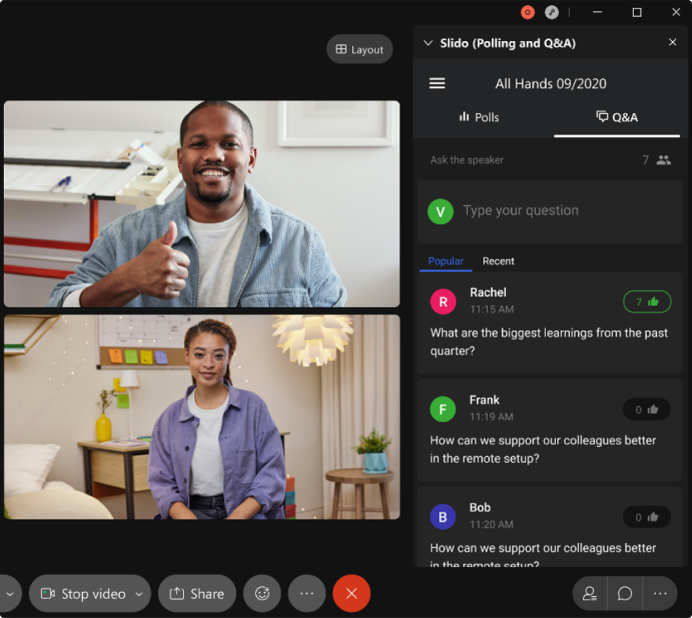Collapse the Slido panel chevron
The image size is (692, 618).
coord(428,43)
